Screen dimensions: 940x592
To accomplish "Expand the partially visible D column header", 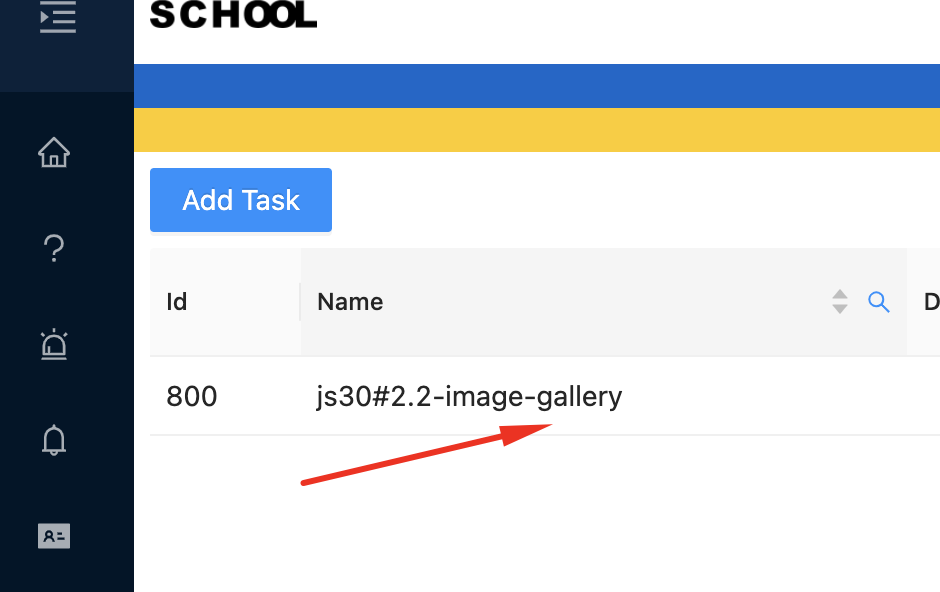I will 931,301.
